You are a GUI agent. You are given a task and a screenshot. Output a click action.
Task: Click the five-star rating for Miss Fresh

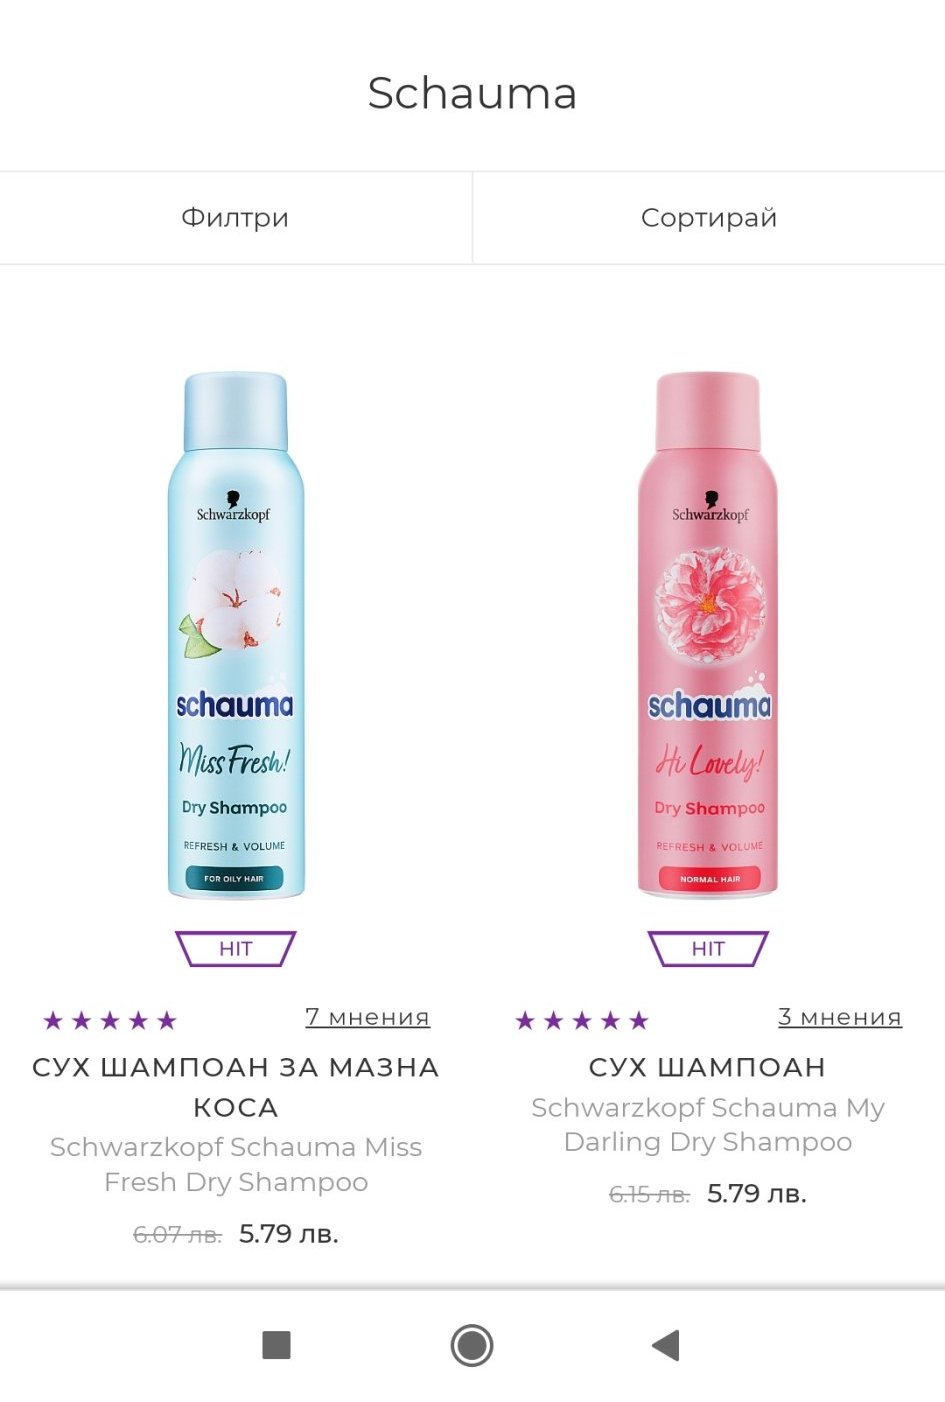(110, 1021)
